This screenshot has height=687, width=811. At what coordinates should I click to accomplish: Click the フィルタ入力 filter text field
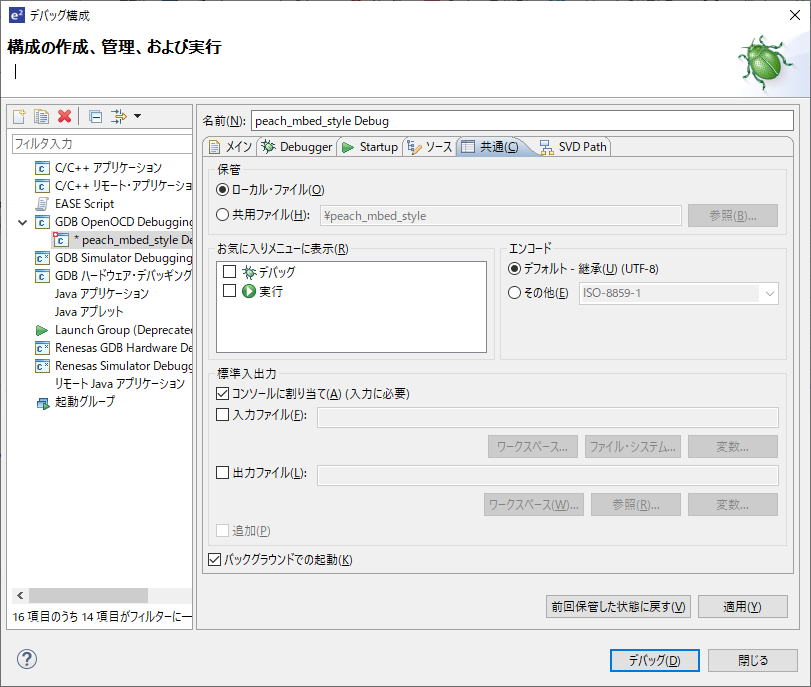(101, 144)
